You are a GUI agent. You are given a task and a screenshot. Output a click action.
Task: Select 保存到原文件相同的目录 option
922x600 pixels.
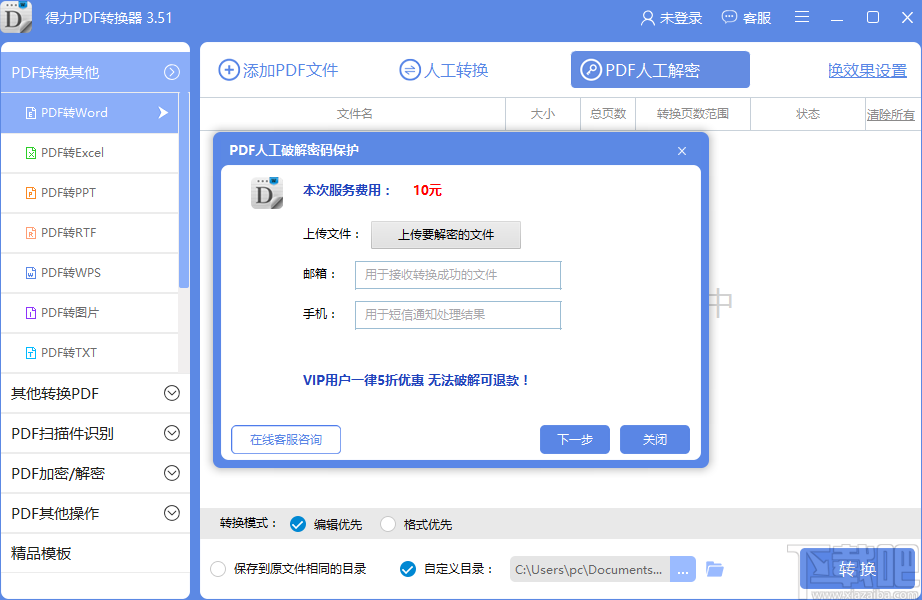(217, 568)
